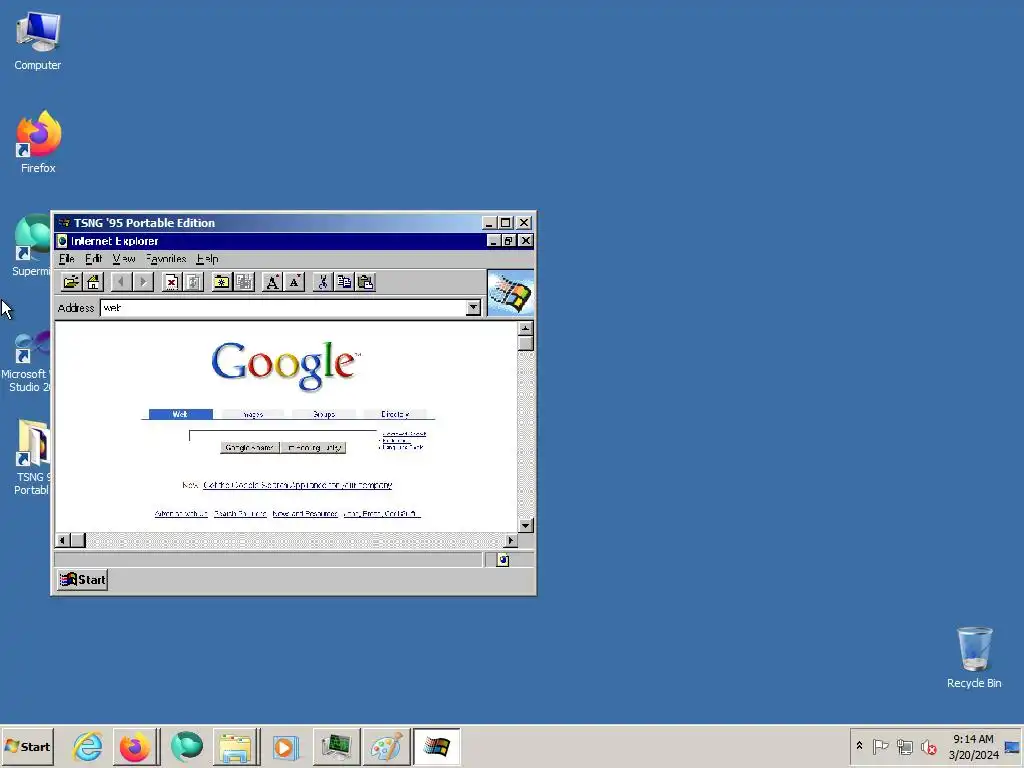1024x768 pixels.
Task: Select the Web tab on Google page
Action: click(180, 414)
